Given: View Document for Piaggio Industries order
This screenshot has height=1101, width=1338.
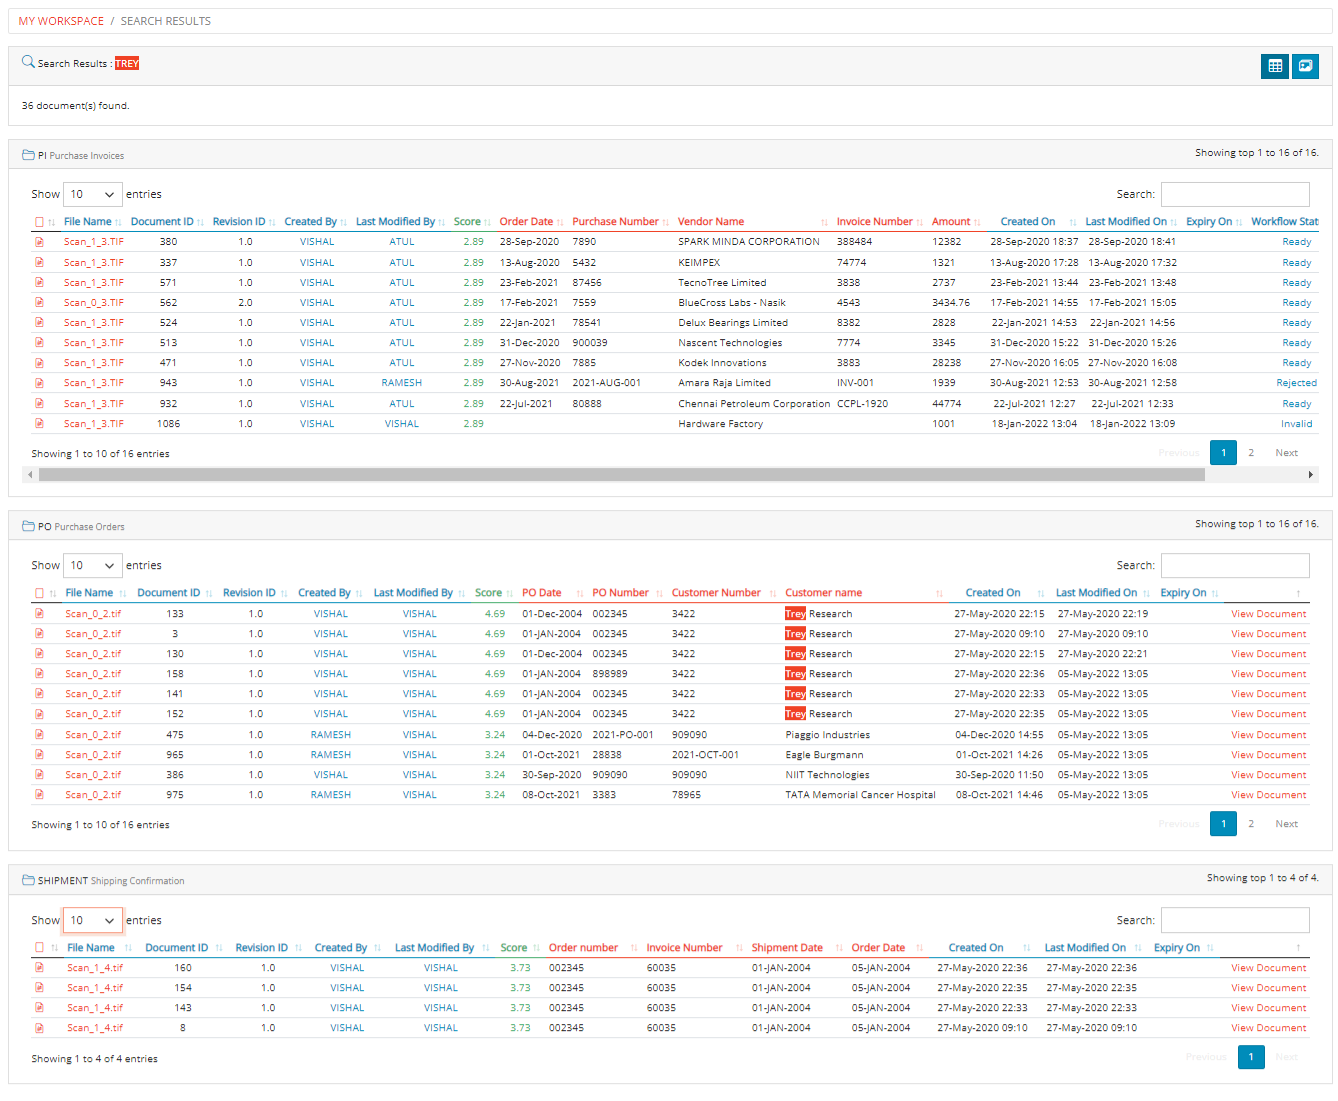Looking at the screenshot, I should [x=1268, y=735].
